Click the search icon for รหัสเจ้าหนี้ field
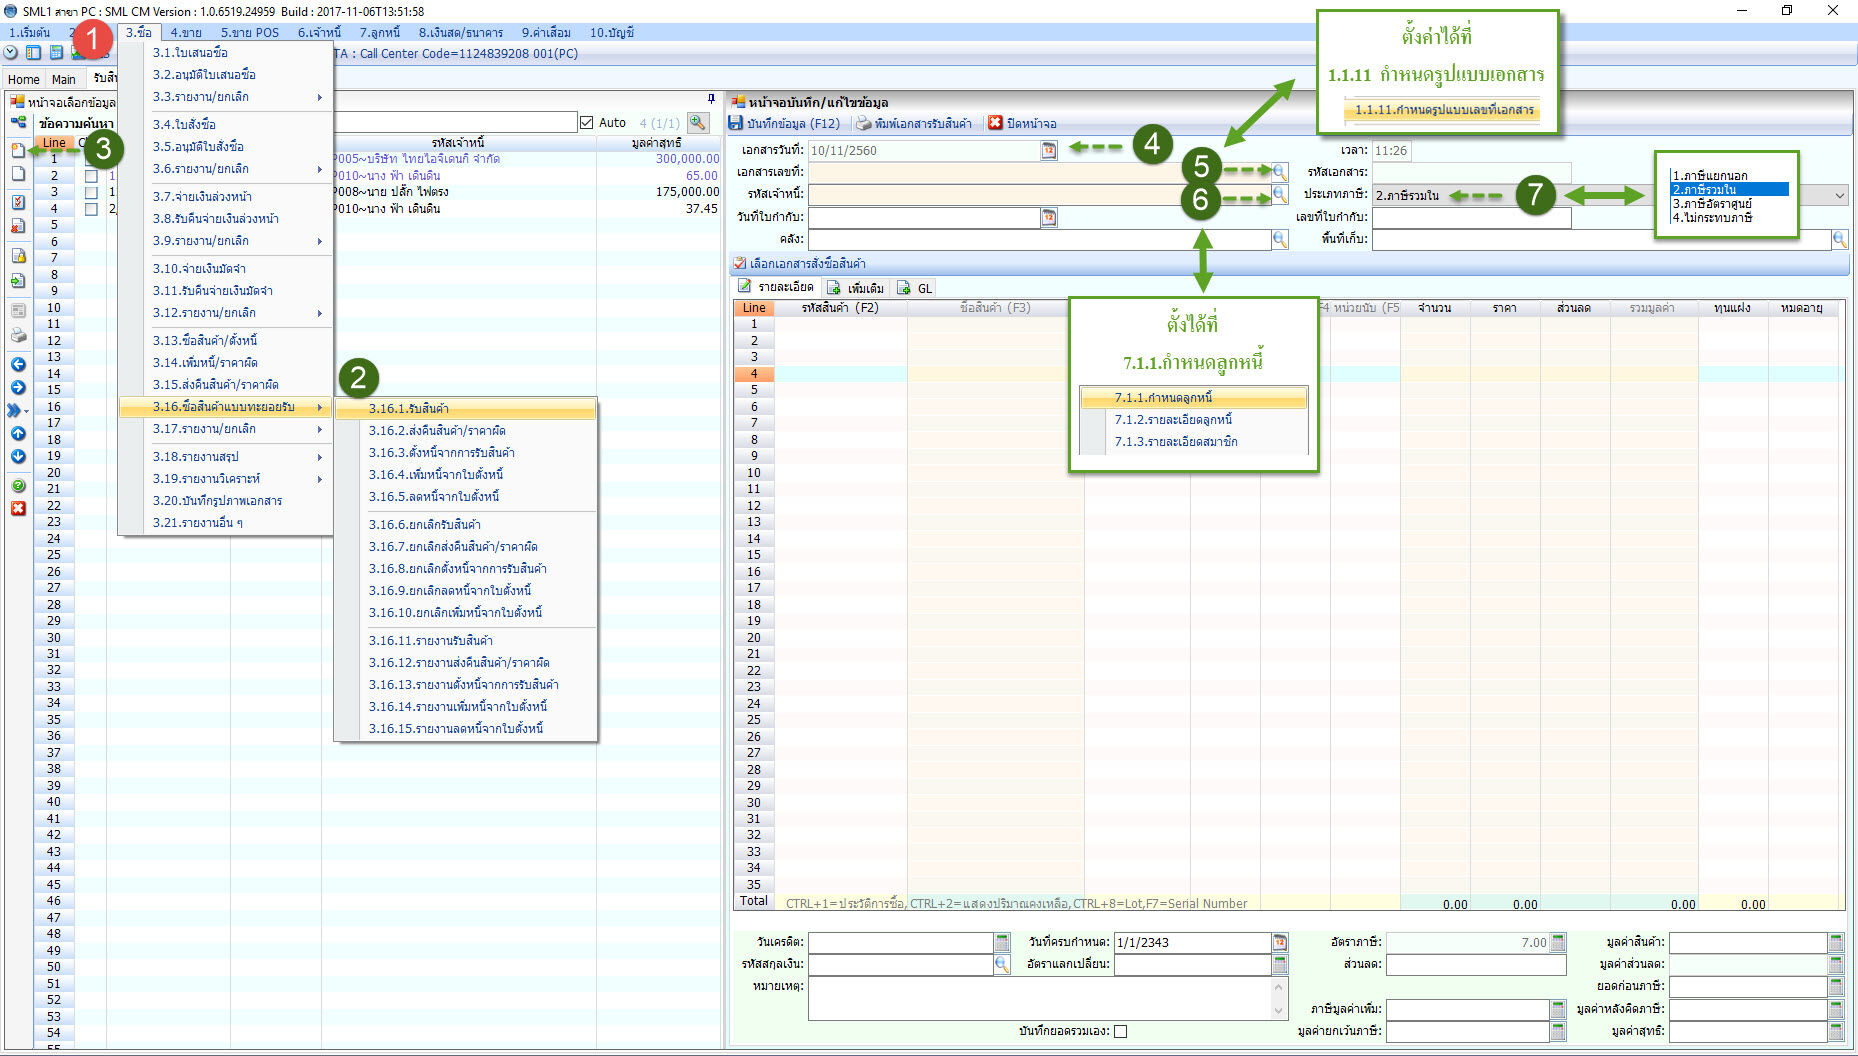1858x1056 pixels. click(x=1279, y=194)
